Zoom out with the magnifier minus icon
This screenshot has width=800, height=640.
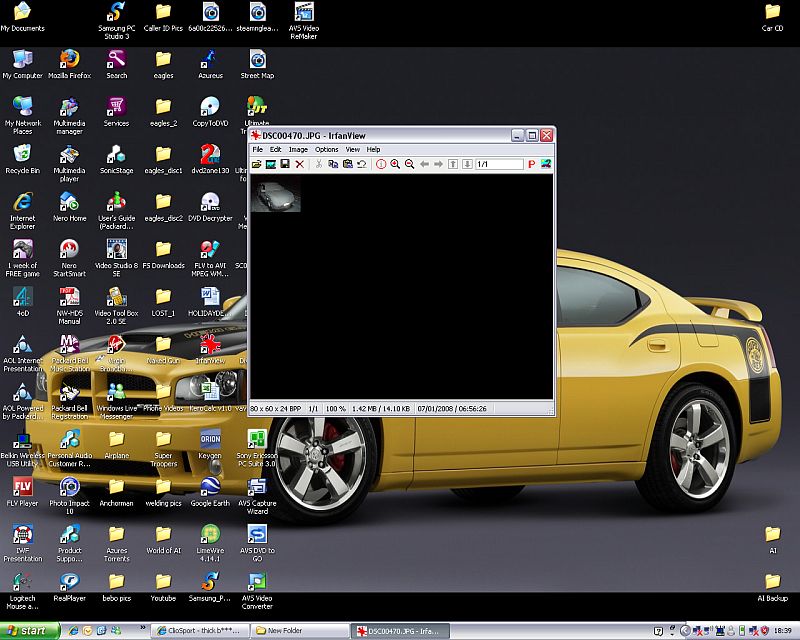point(409,164)
